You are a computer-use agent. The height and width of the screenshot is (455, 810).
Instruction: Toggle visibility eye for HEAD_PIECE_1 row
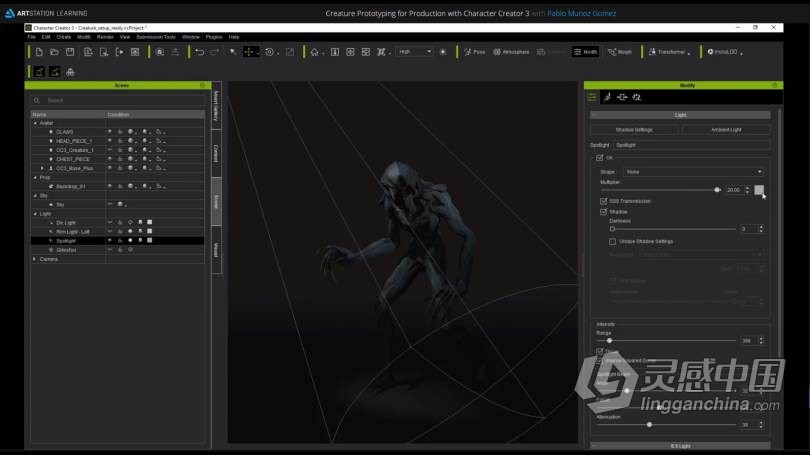pyautogui.click(x=110, y=140)
